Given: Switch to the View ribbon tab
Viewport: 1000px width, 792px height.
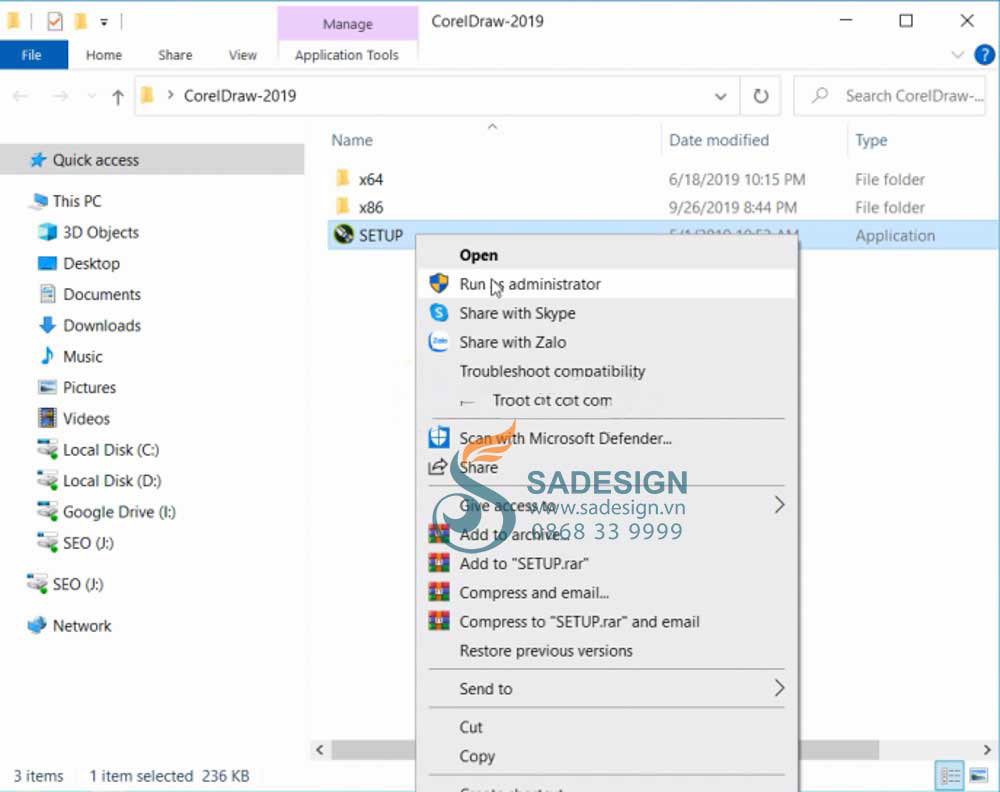Looking at the screenshot, I should tap(242, 55).
